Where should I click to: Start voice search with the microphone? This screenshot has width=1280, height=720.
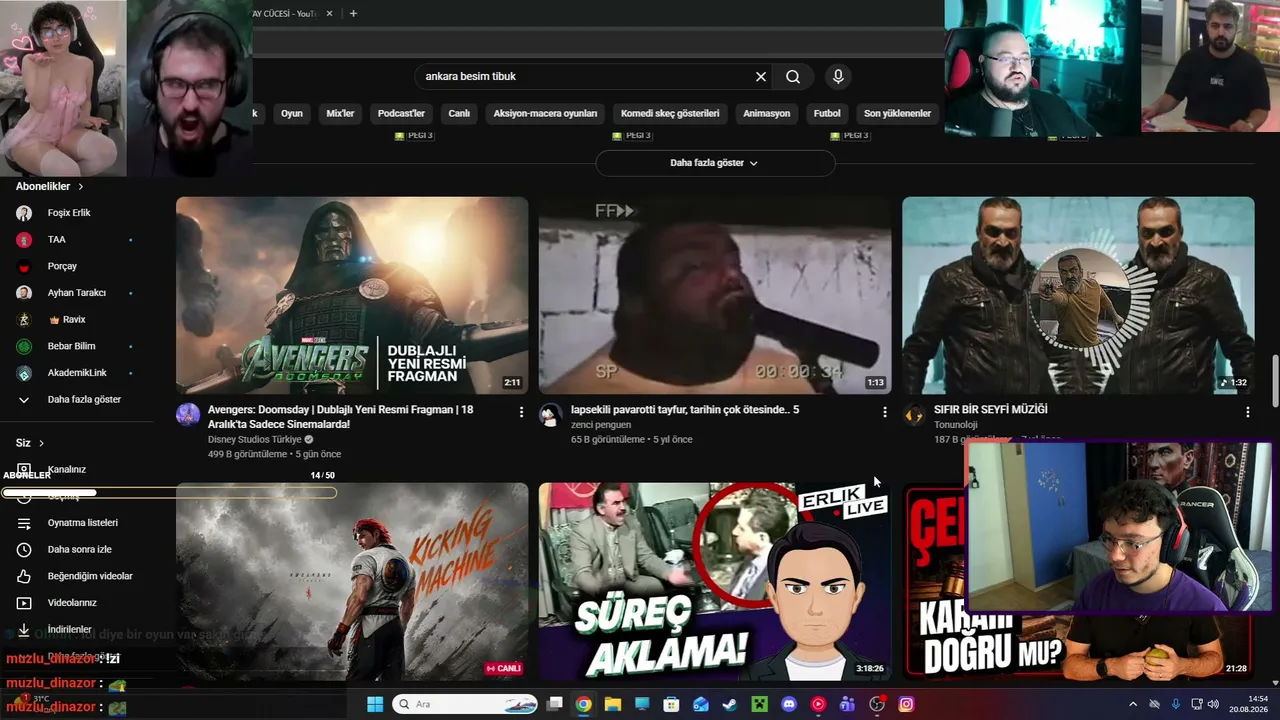[838, 76]
